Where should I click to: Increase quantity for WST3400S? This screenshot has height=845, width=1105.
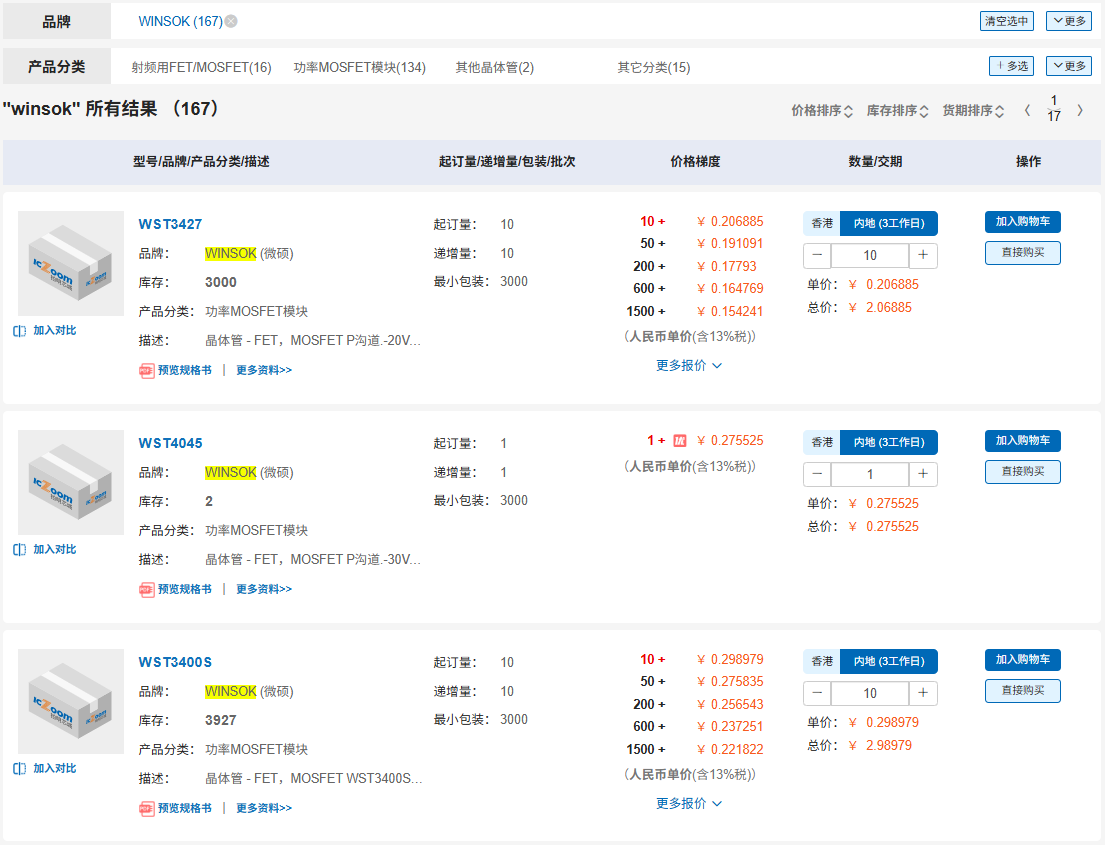tap(923, 693)
